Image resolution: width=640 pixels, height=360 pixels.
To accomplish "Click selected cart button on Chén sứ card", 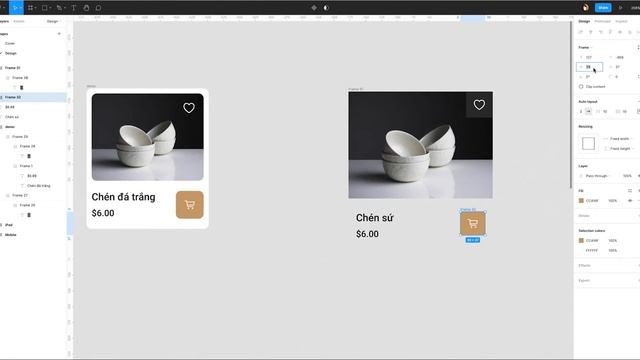I will tap(473, 223).
